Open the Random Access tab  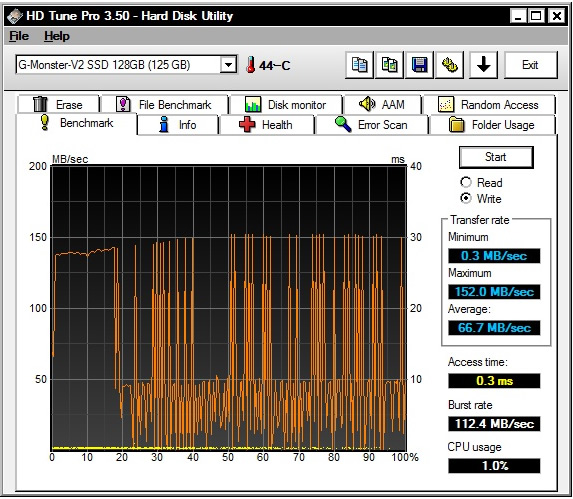tap(489, 105)
